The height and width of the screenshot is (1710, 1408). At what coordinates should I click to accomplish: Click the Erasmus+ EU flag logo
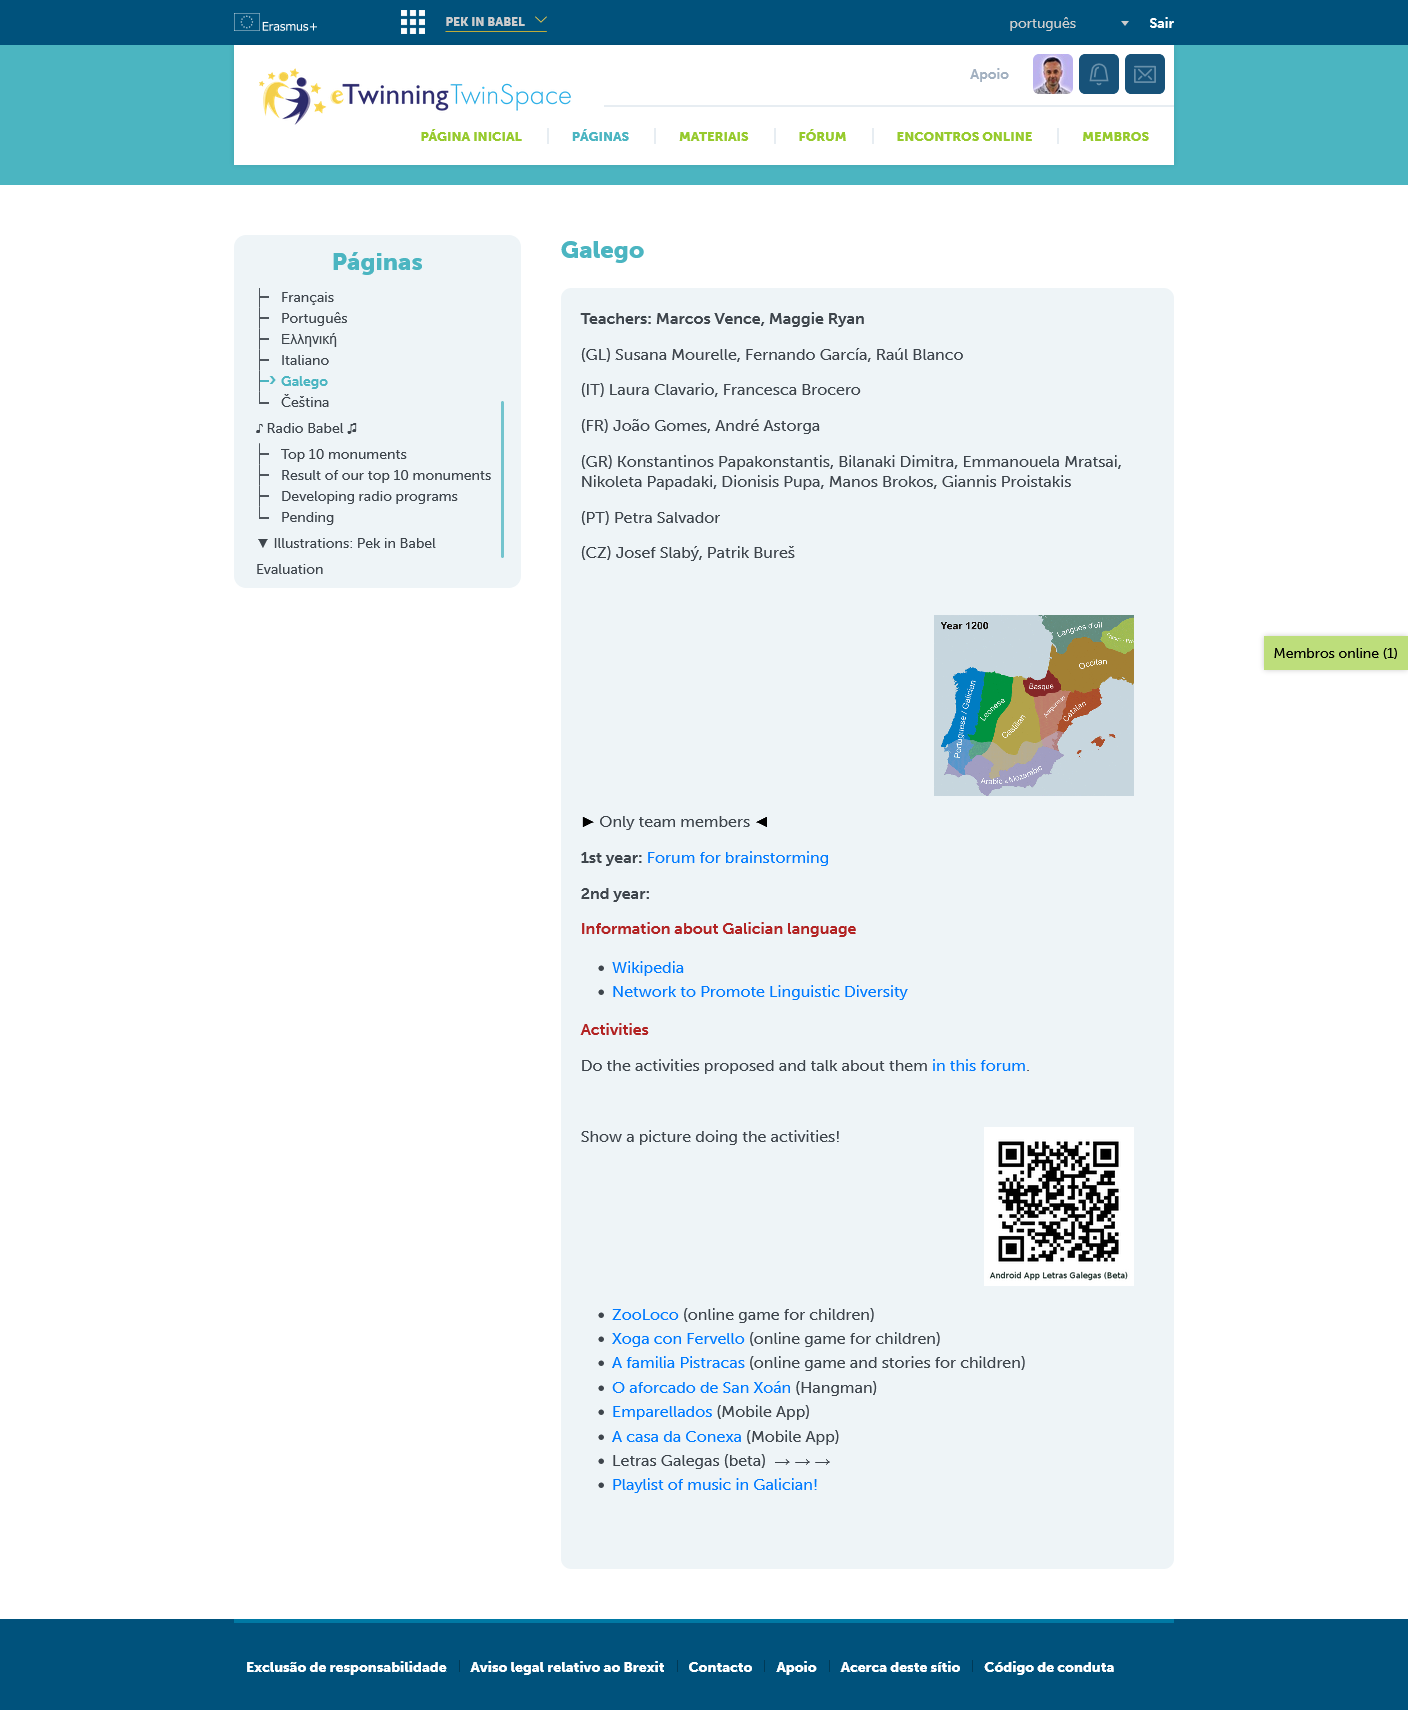tap(275, 23)
